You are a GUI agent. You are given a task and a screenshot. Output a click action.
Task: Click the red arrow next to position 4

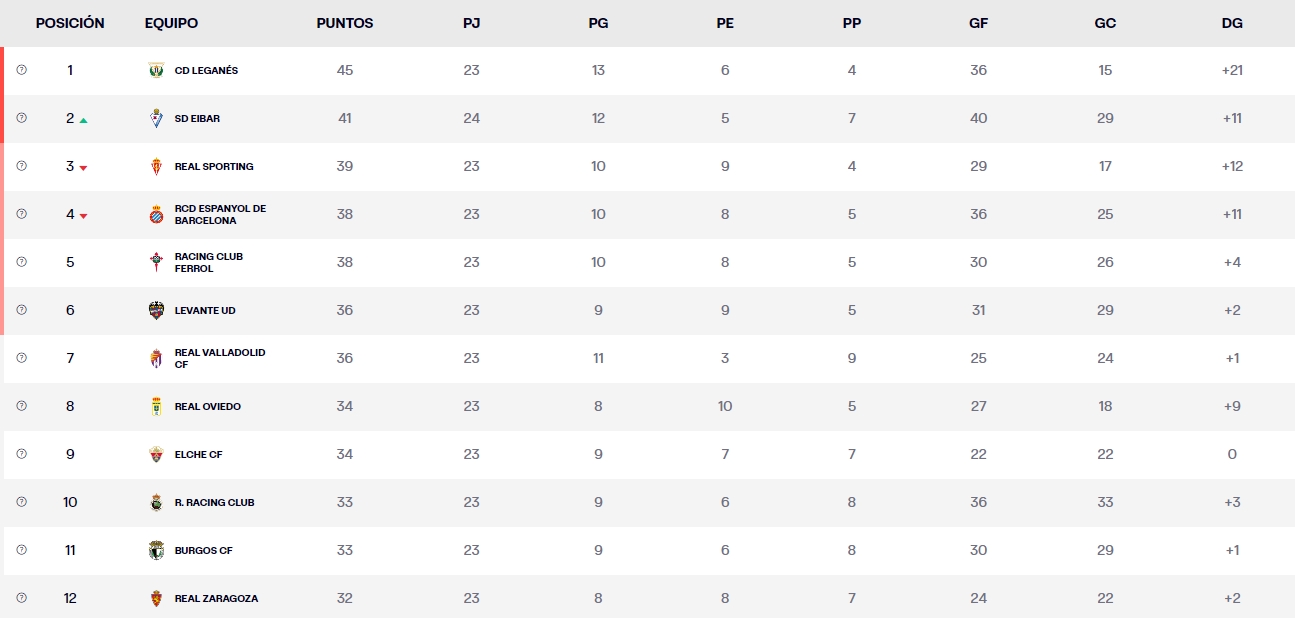[x=85, y=215]
